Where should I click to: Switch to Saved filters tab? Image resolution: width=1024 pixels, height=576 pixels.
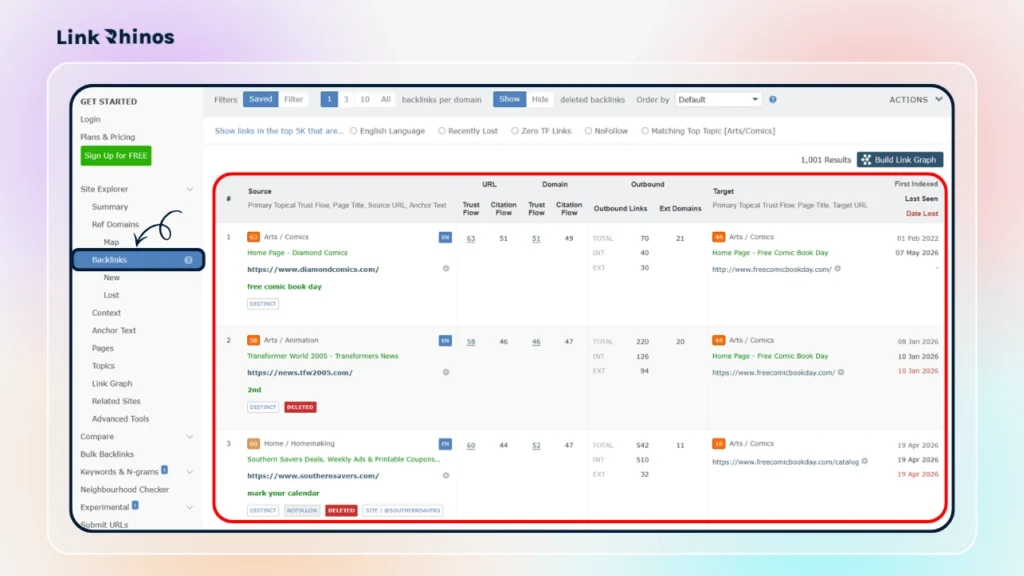point(261,99)
